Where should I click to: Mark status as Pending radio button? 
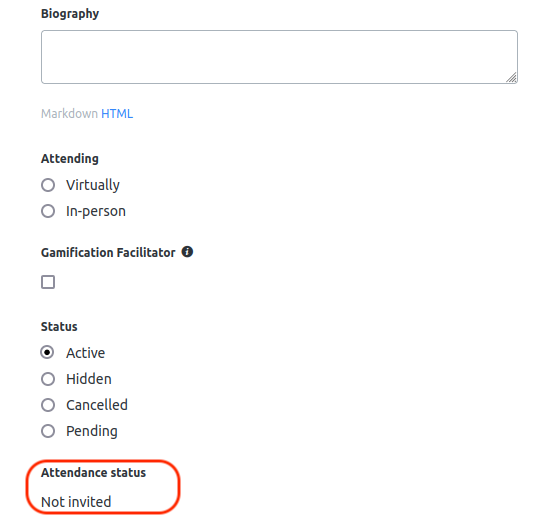(48, 431)
